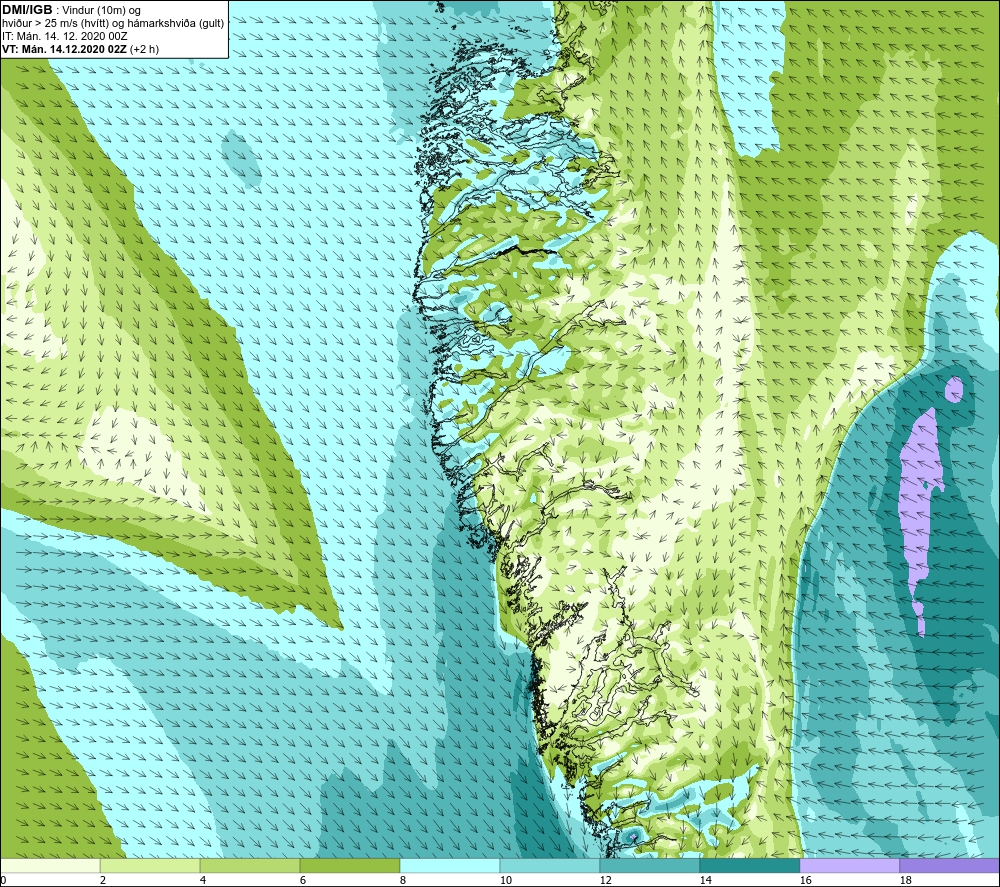This screenshot has height=887, width=1000.
Task: Click the 10–12 m/s light teal swatch
Action: (x=549, y=866)
